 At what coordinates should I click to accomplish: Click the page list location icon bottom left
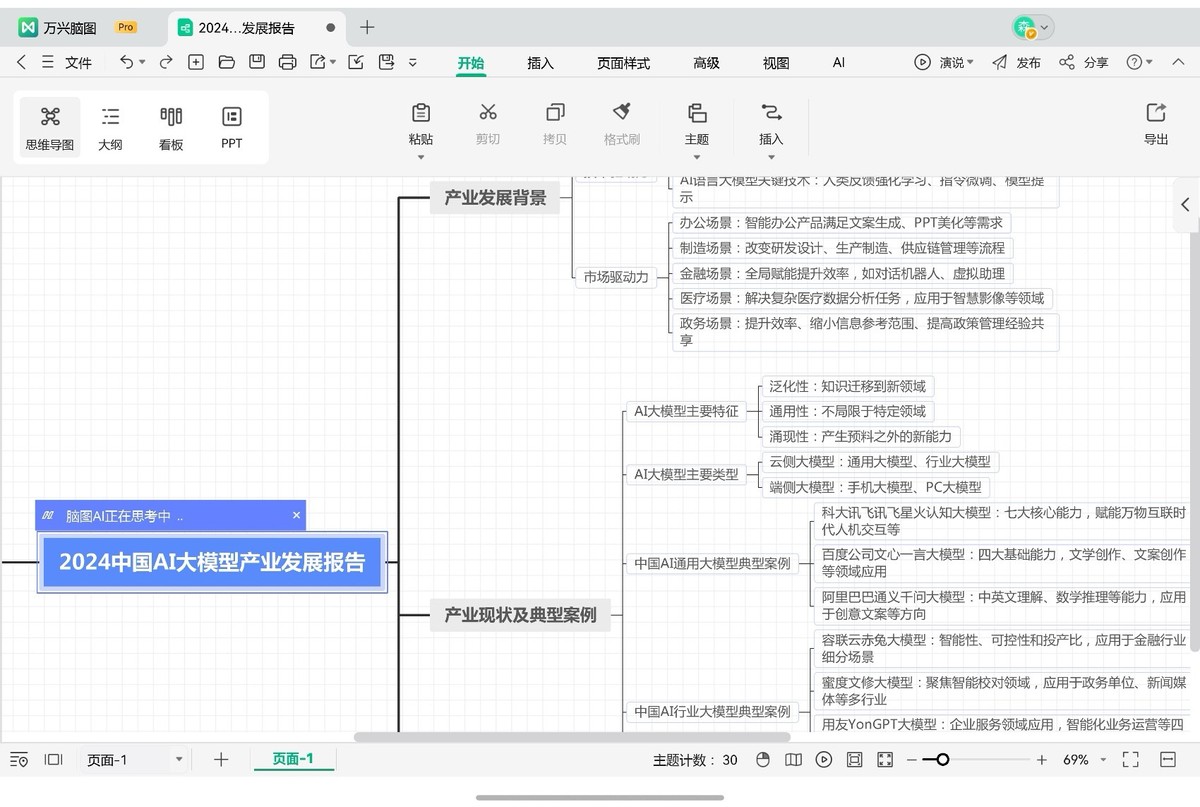(19, 760)
